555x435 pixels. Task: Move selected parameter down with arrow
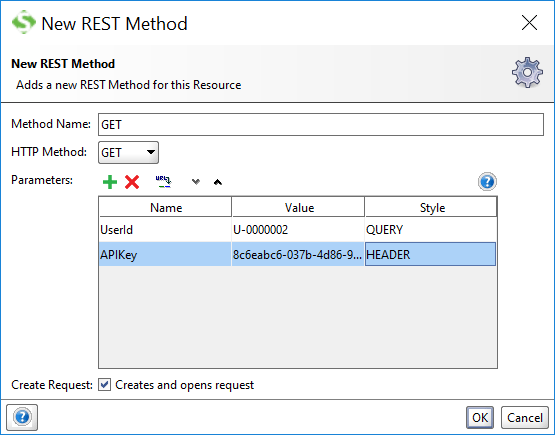[x=196, y=182]
